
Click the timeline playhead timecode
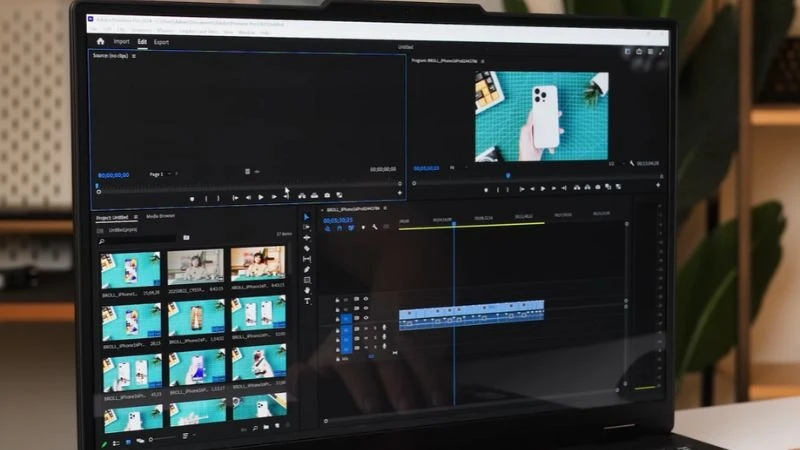[x=338, y=220]
